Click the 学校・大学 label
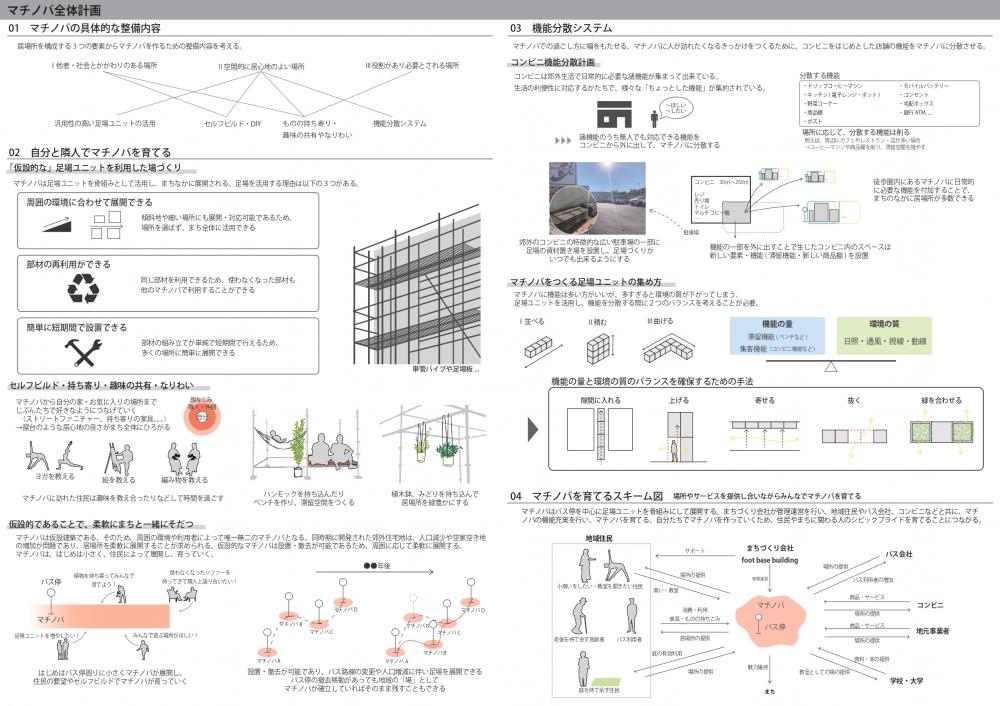This screenshot has height=706, width=1000. coord(906,680)
